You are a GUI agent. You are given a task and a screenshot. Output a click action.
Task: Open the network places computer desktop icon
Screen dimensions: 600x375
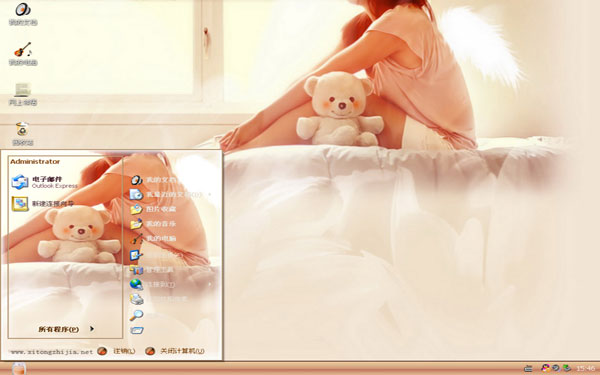[23, 94]
